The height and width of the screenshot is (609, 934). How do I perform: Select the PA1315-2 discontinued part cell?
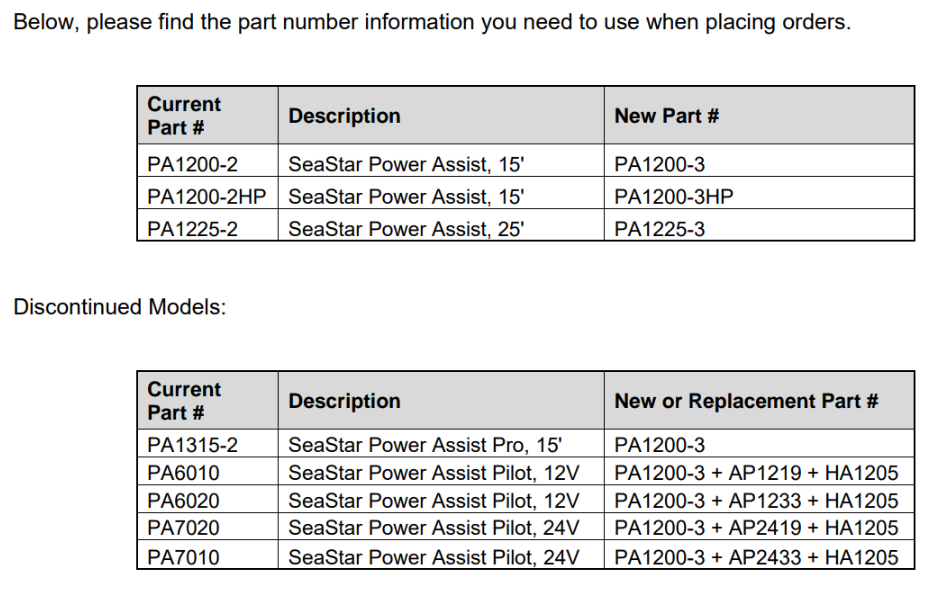pyautogui.click(x=192, y=446)
